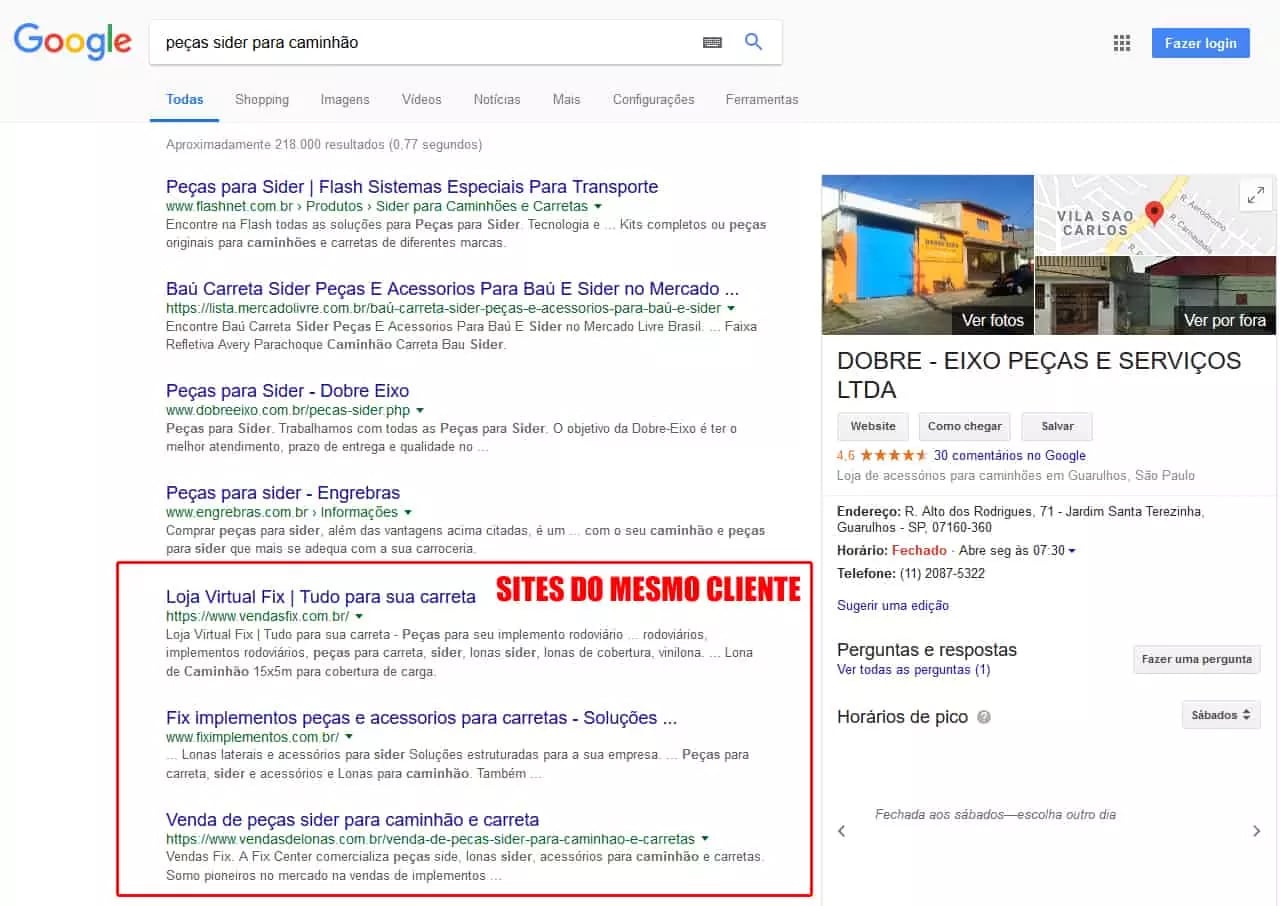Select the Todas tab
This screenshot has width=1280, height=906.
[x=185, y=100]
